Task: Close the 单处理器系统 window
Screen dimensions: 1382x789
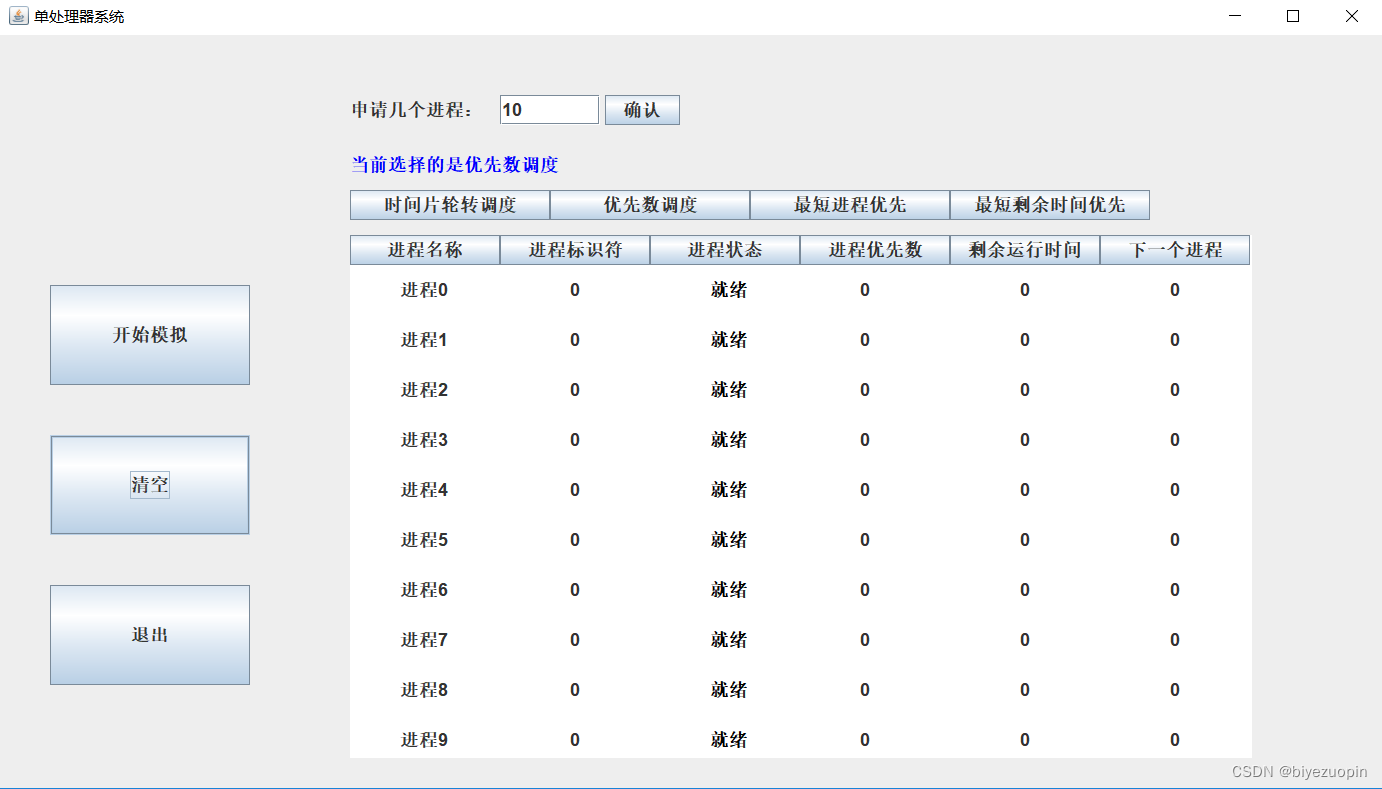Action: tap(1352, 16)
